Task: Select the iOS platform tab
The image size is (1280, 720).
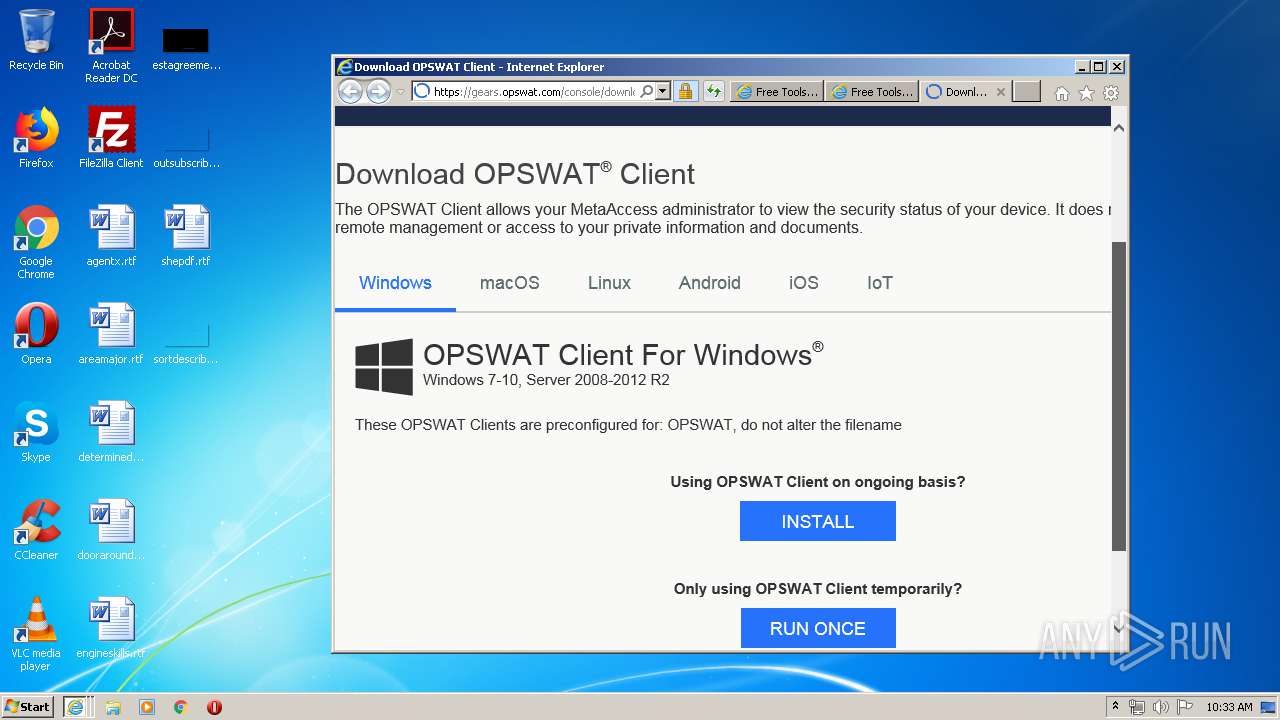Action: tap(803, 283)
